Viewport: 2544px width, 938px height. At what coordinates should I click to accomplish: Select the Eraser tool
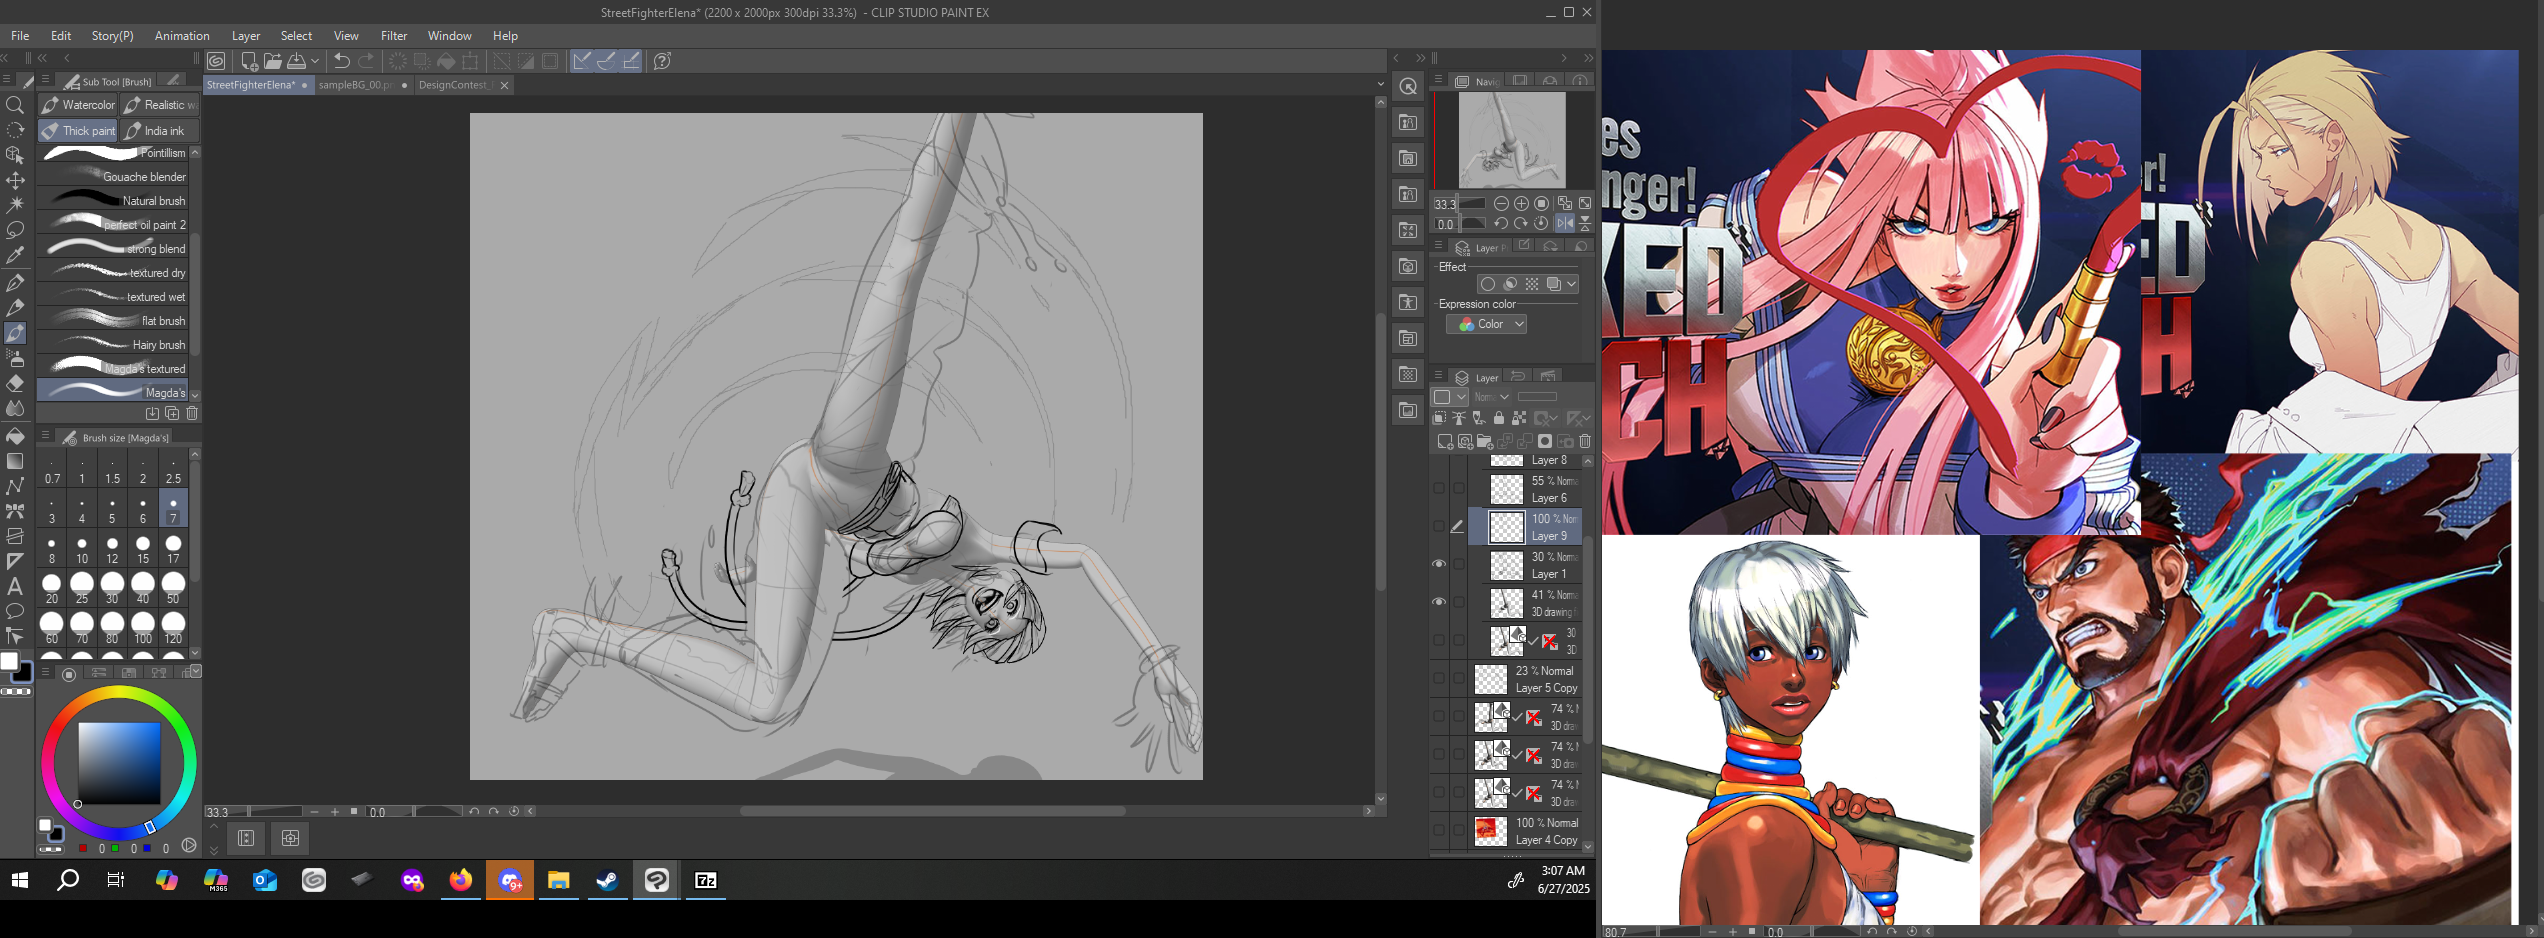[15, 384]
